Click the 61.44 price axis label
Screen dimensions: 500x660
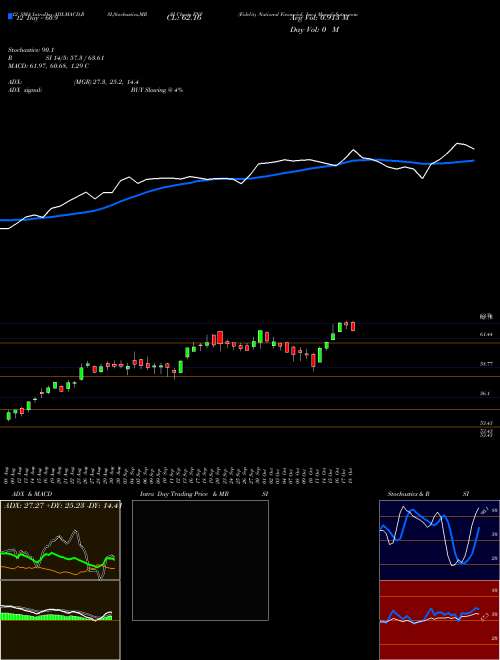point(487,334)
